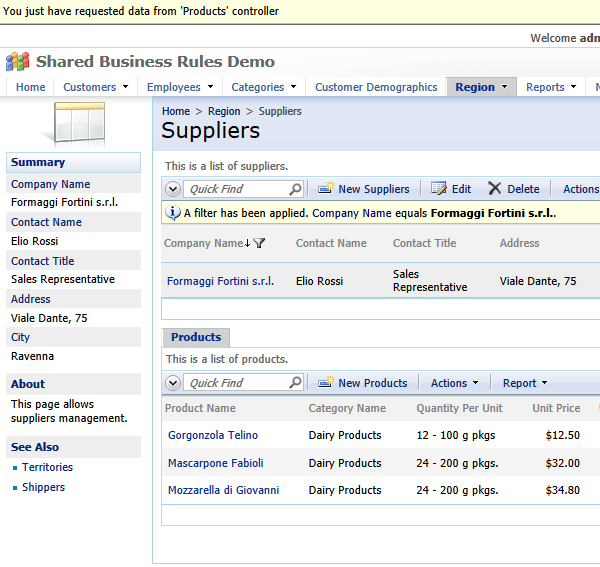Click Company Name link in filter message
This screenshot has width=600, height=567.
tap(352, 213)
